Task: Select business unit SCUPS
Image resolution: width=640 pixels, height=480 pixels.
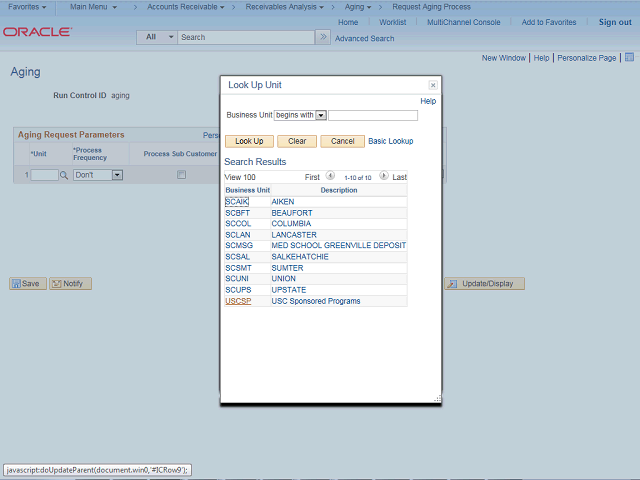Action: click(x=238, y=290)
